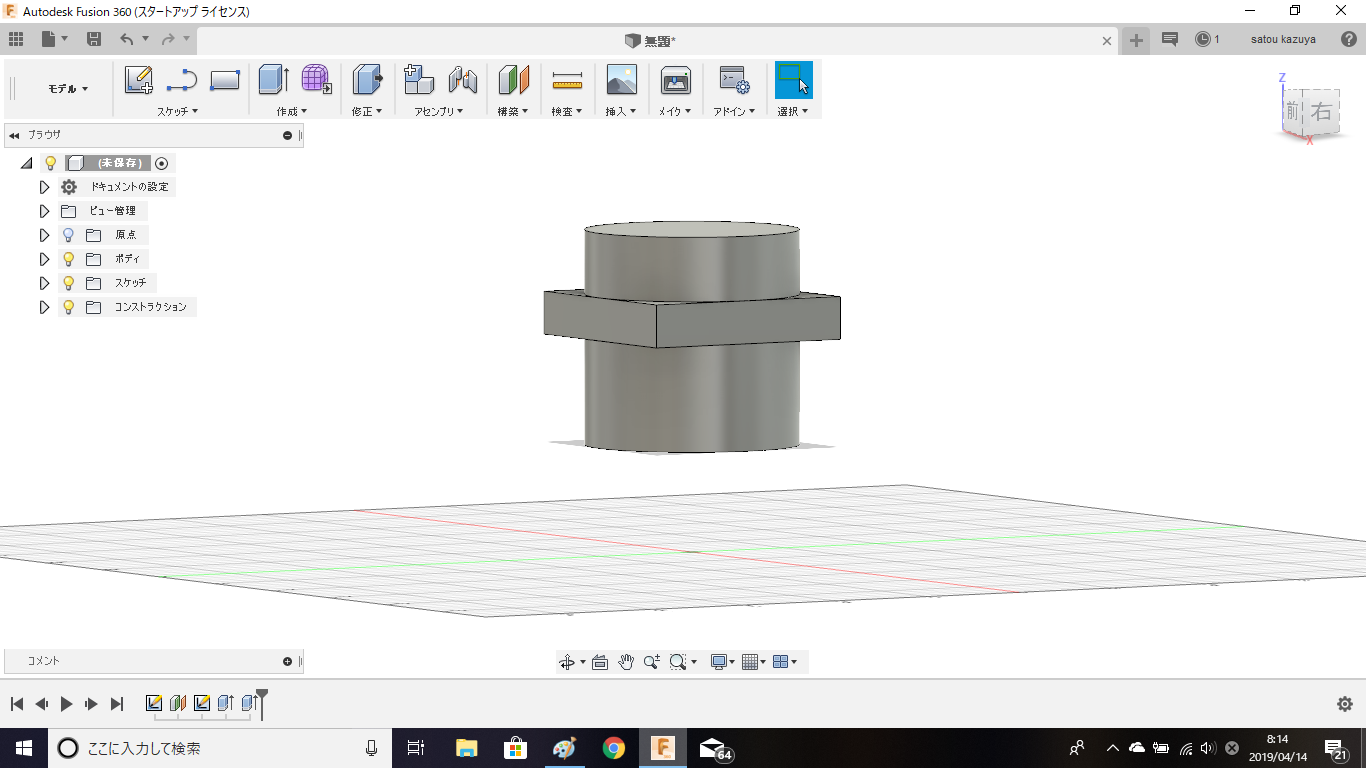
Task: Toggle lightbulb visibility of 原点 folder
Action: pos(68,235)
